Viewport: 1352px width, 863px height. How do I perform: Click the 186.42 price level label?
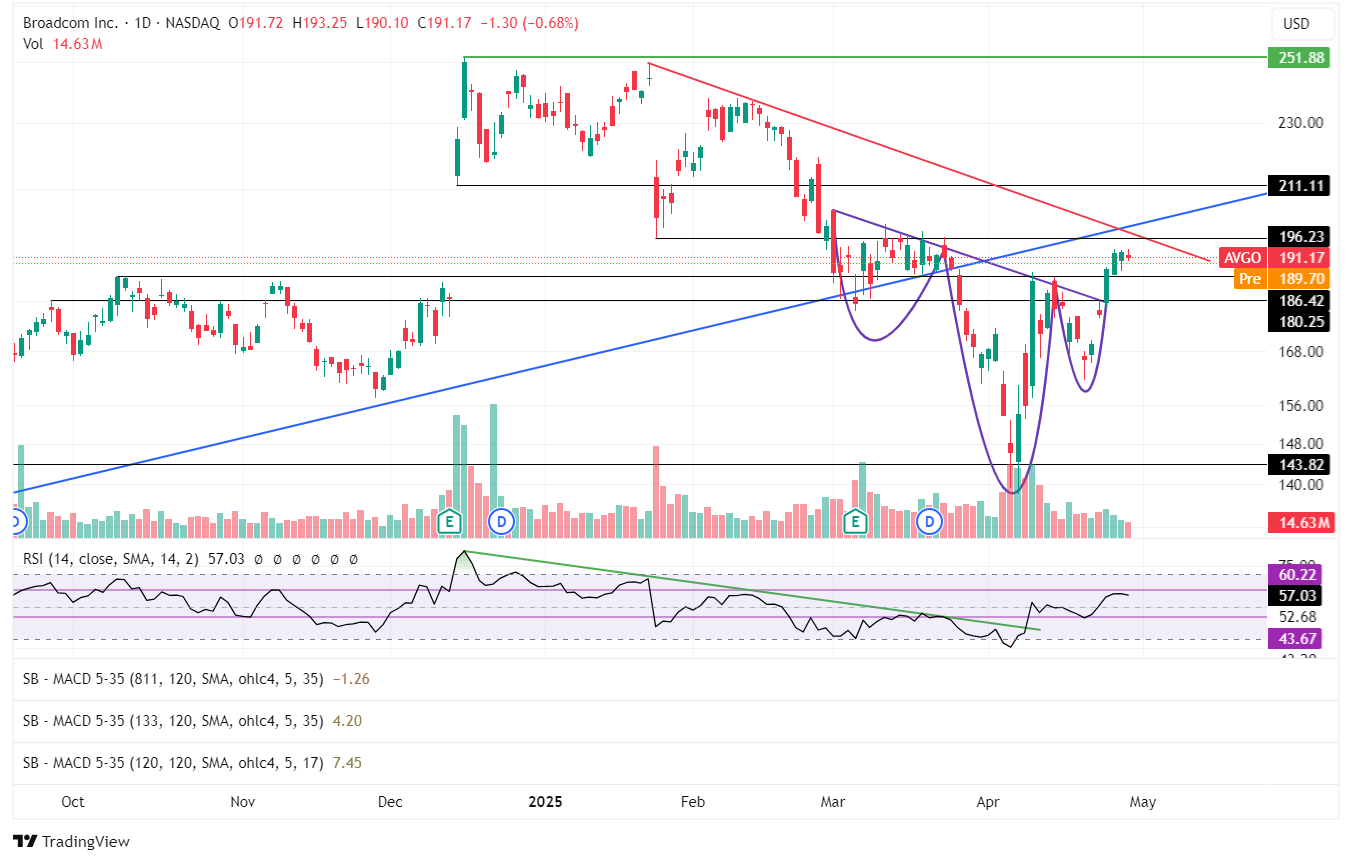tap(1298, 300)
